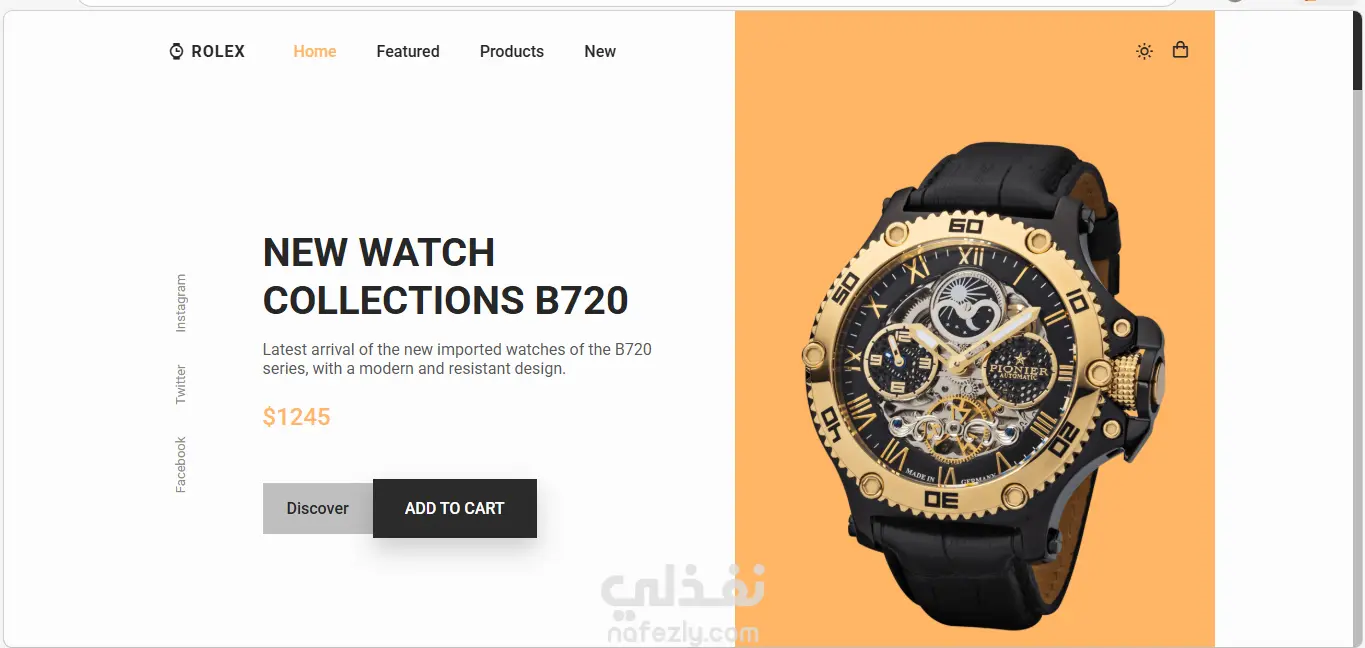This screenshot has width=1365, height=648.
Task: Click the Latest arrival description paragraph
Action: [457, 359]
